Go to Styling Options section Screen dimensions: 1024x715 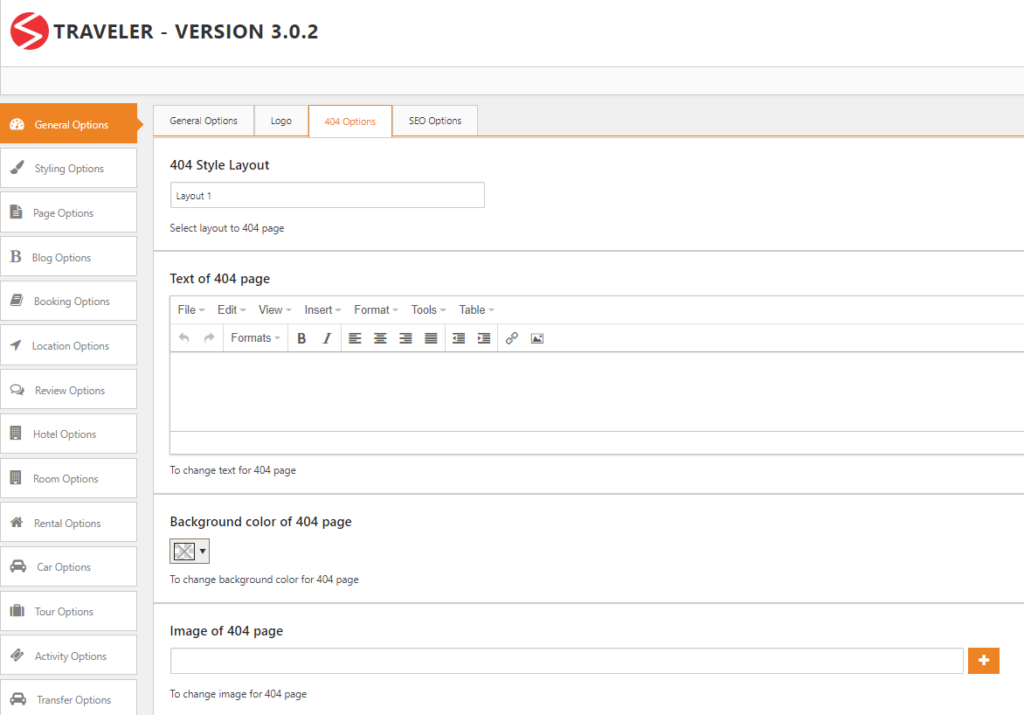click(x=68, y=169)
